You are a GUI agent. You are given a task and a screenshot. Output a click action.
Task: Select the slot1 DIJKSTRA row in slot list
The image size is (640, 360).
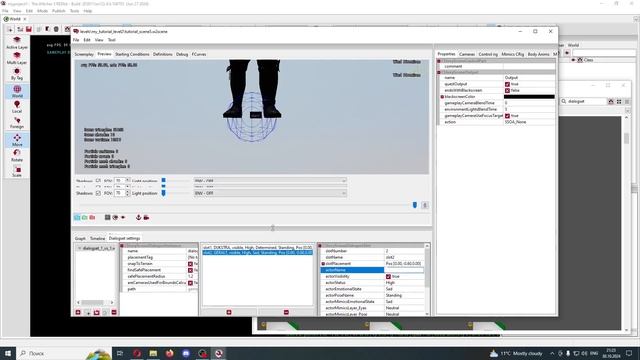tap(258, 248)
